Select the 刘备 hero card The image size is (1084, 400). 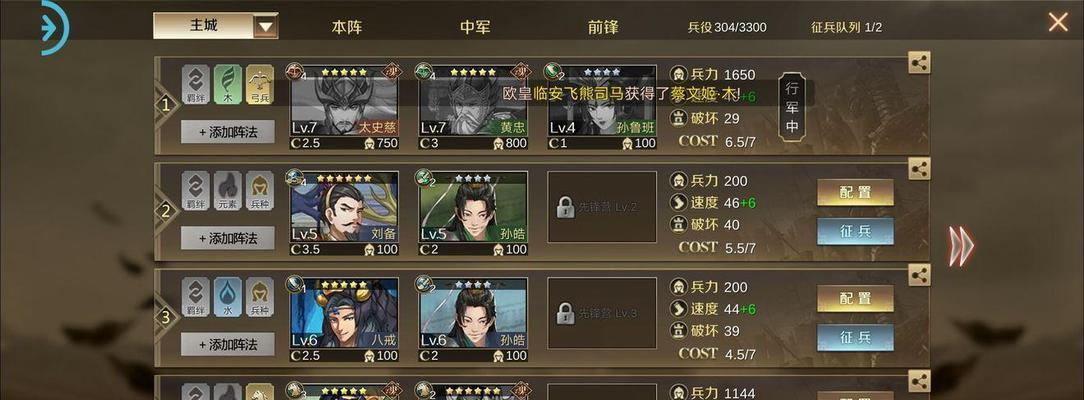pyautogui.click(x=344, y=213)
